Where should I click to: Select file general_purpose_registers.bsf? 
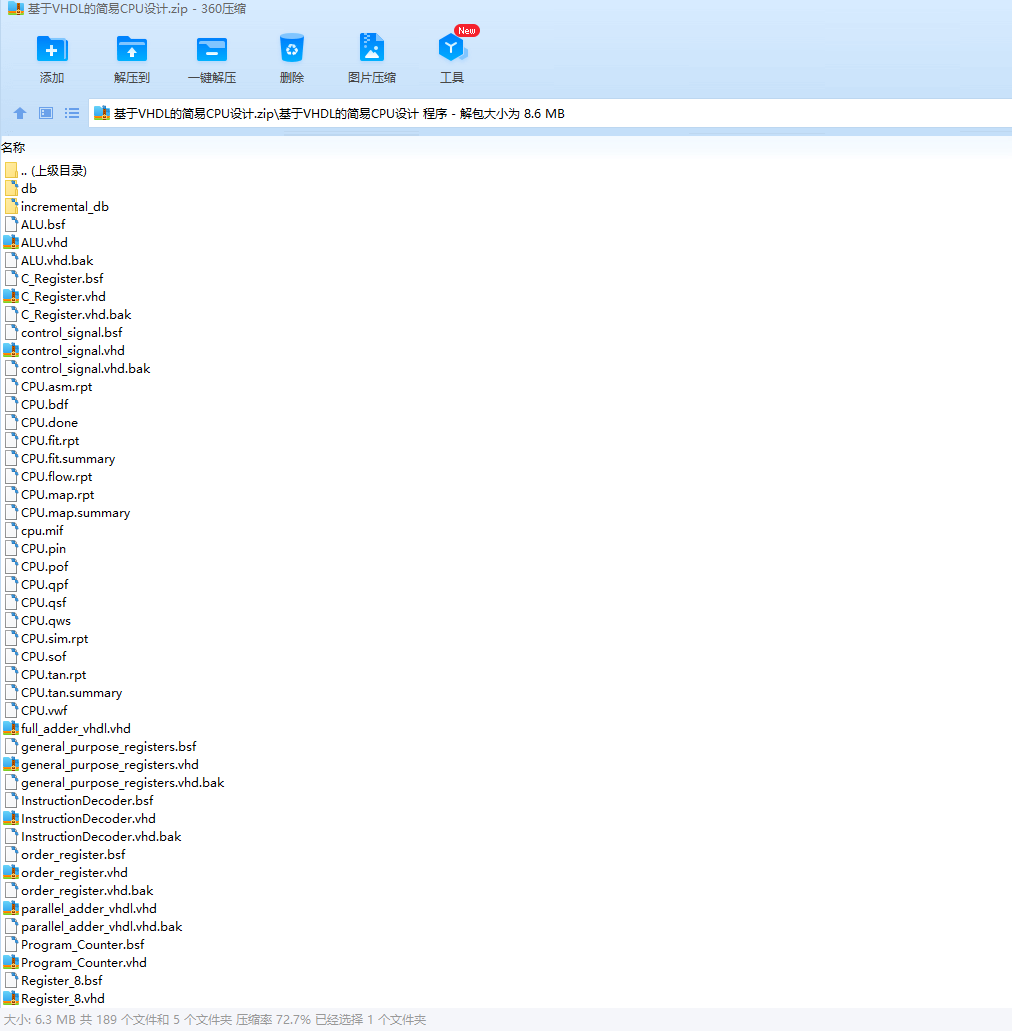pyautogui.click(x=108, y=747)
